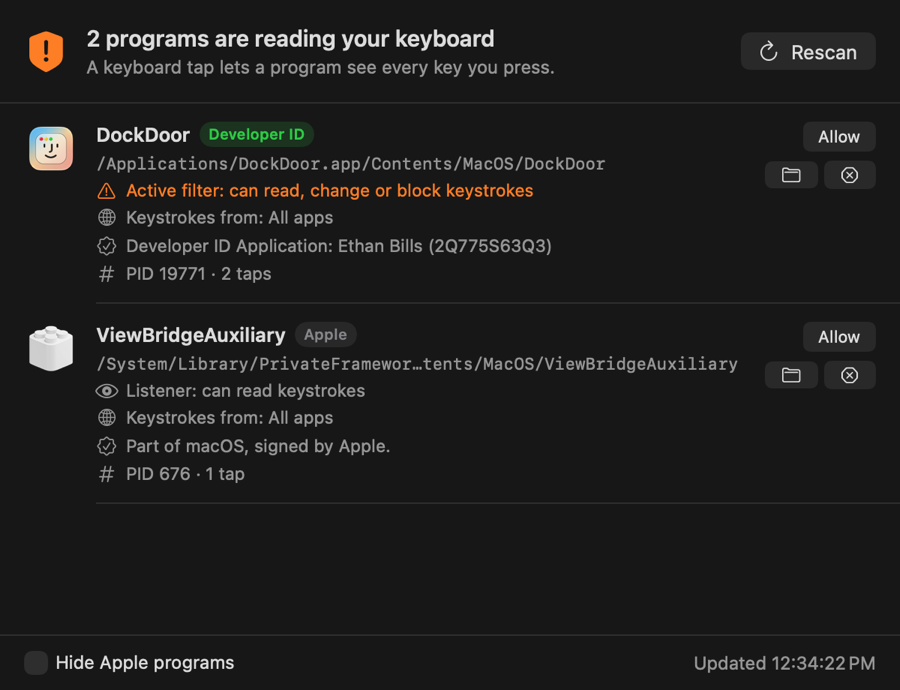
Task: Select the DockDoor application path text
Action: pos(351,164)
